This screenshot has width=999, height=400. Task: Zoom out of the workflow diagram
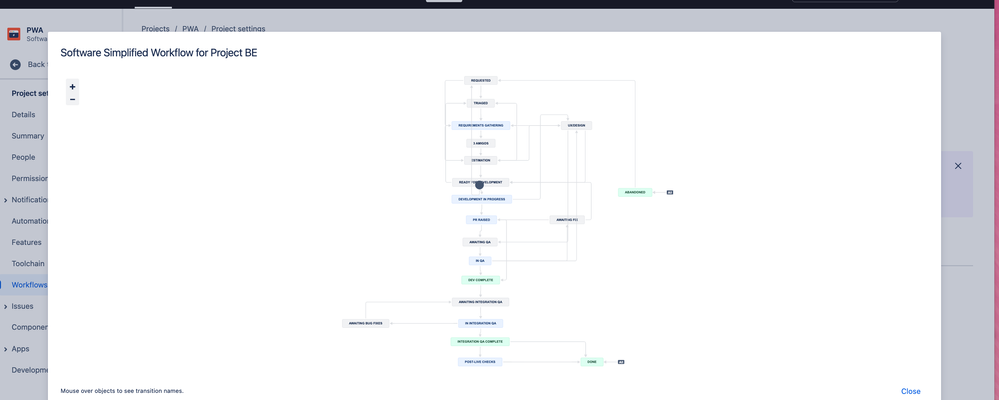click(x=73, y=99)
